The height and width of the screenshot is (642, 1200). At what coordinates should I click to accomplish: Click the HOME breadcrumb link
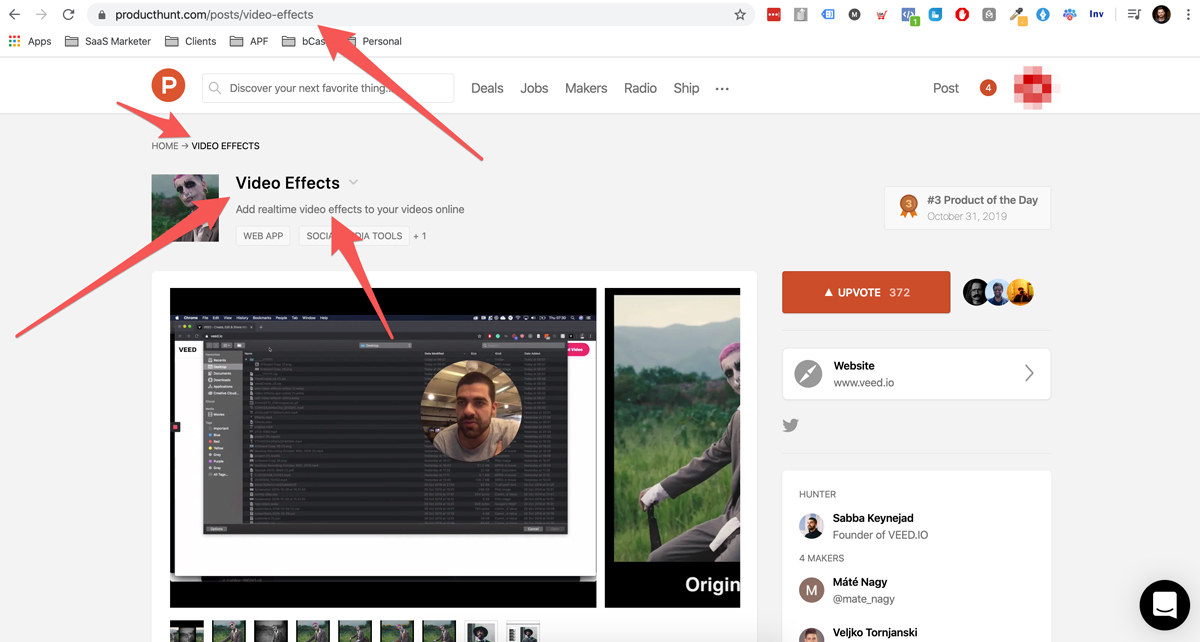point(165,146)
